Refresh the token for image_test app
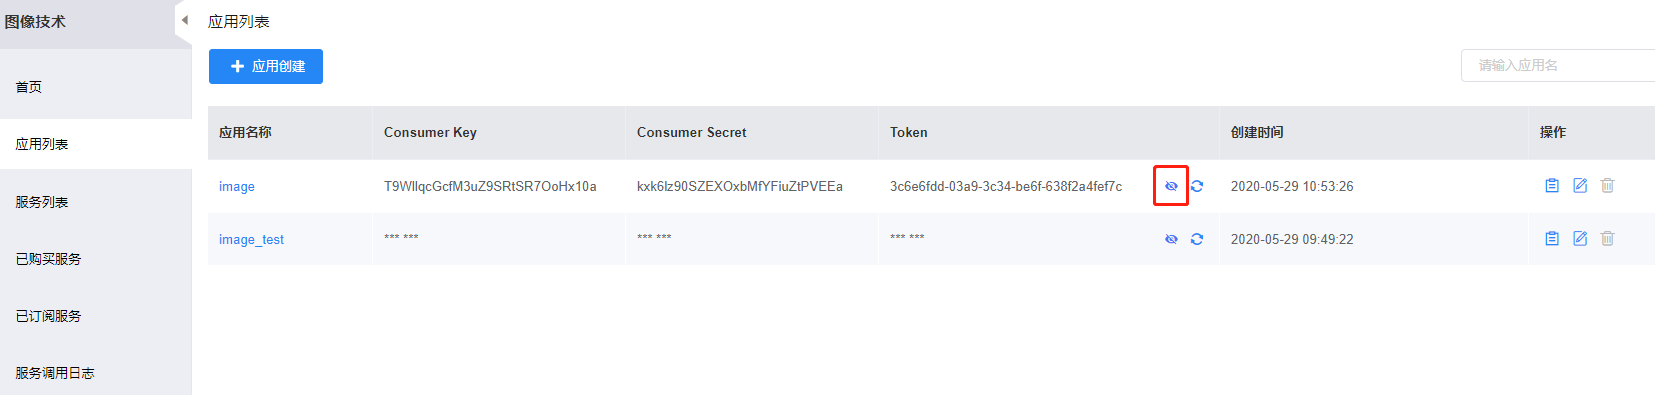The image size is (1655, 395). point(1197,239)
